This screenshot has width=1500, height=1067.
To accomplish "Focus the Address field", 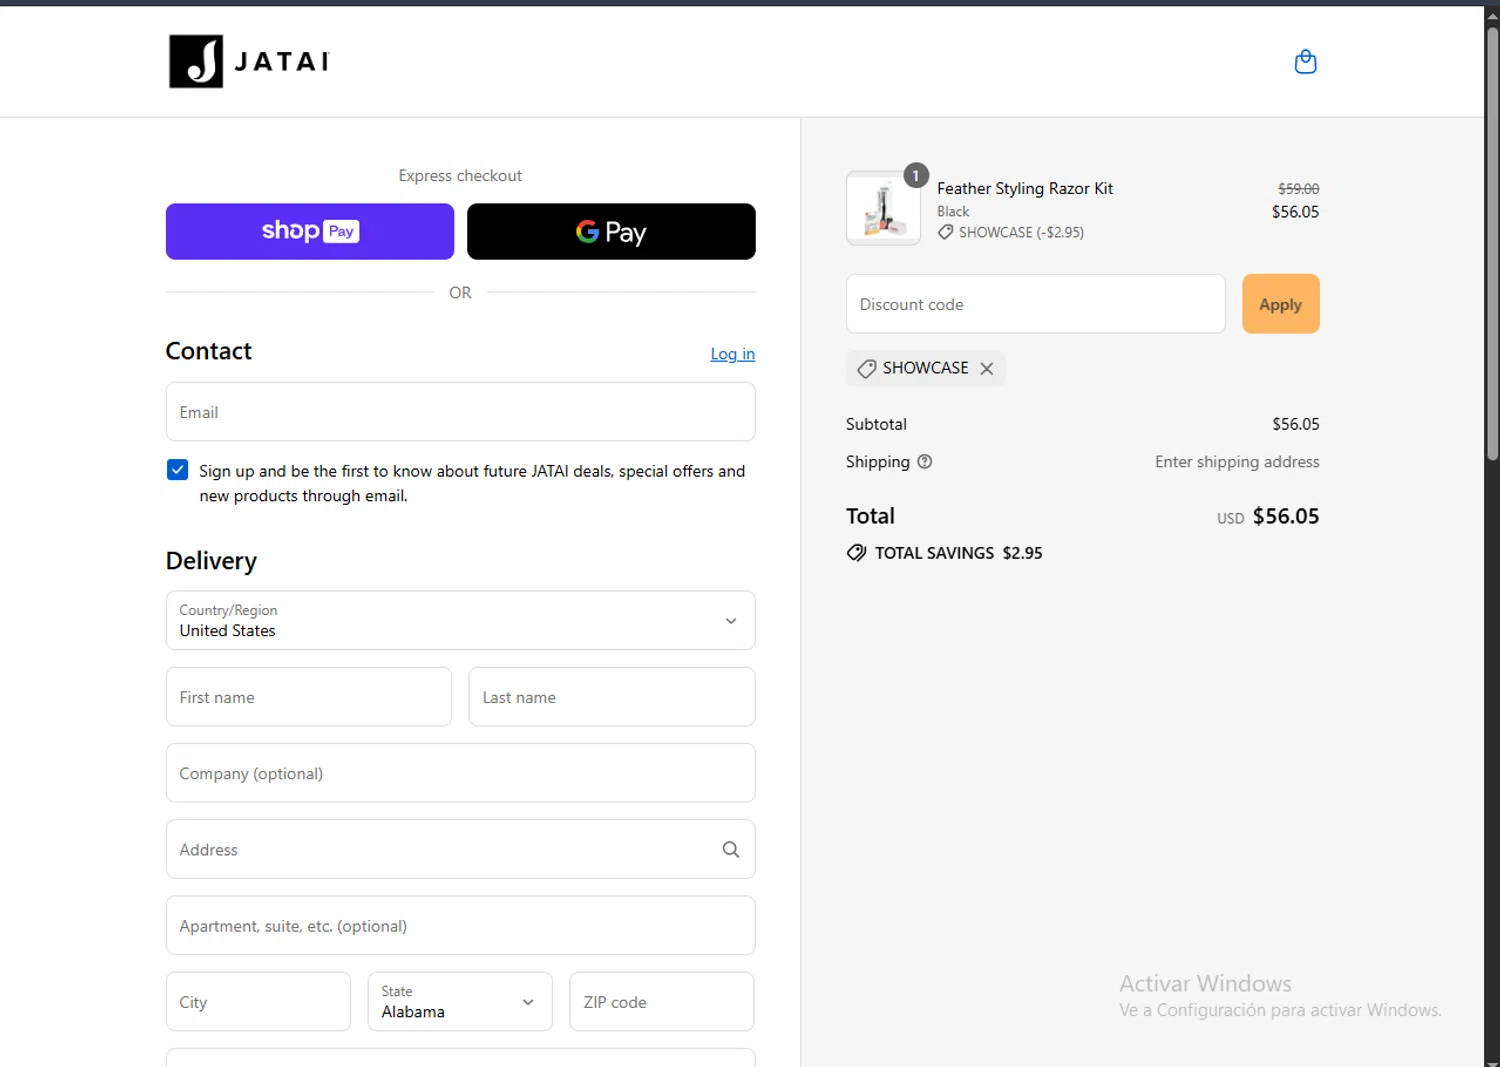I will 460,849.
